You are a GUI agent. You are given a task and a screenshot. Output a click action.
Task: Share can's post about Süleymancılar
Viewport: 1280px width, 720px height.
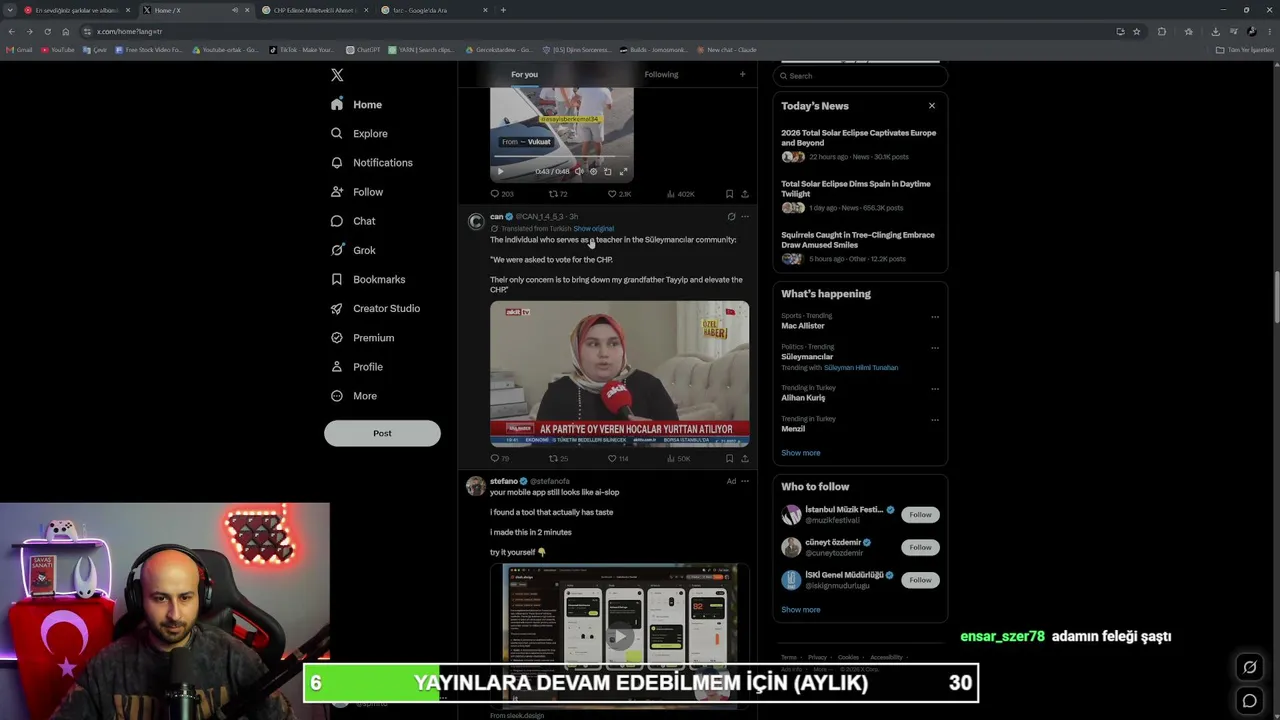(744, 458)
